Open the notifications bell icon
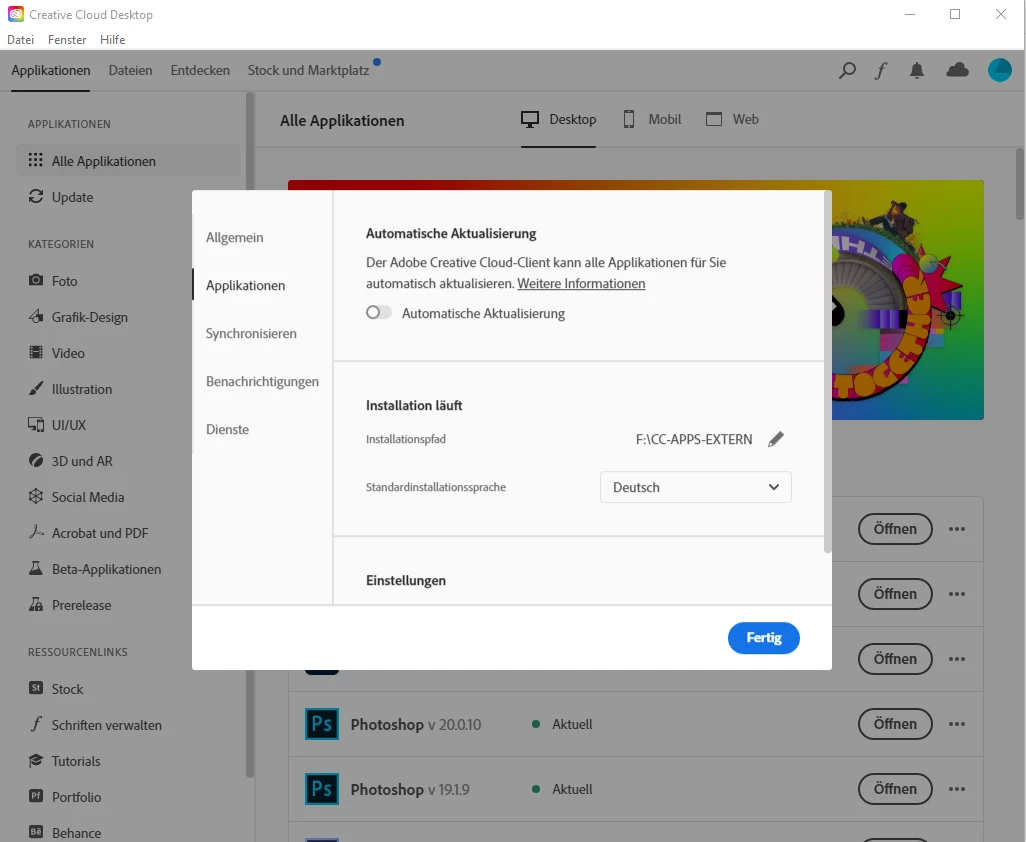The height and width of the screenshot is (842, 1026). coord(917,70)
